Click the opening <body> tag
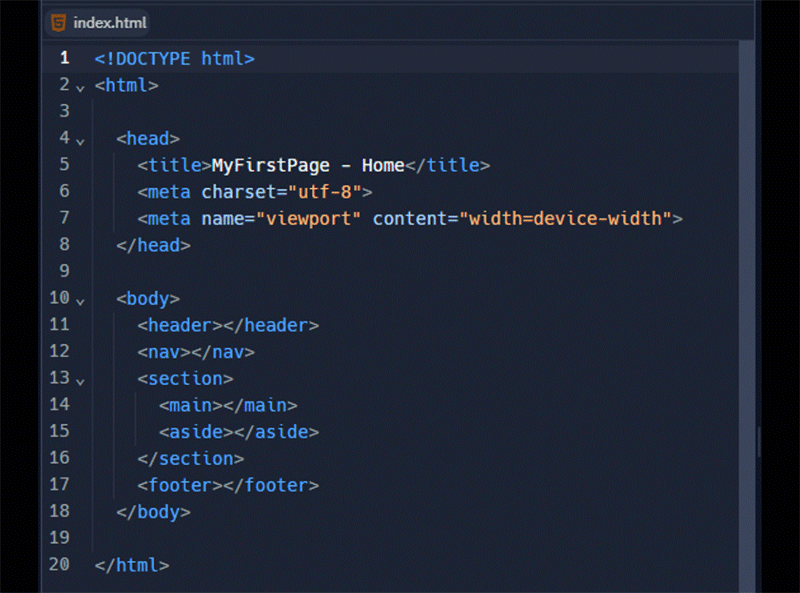800x593 pixels. pos(148,299)
